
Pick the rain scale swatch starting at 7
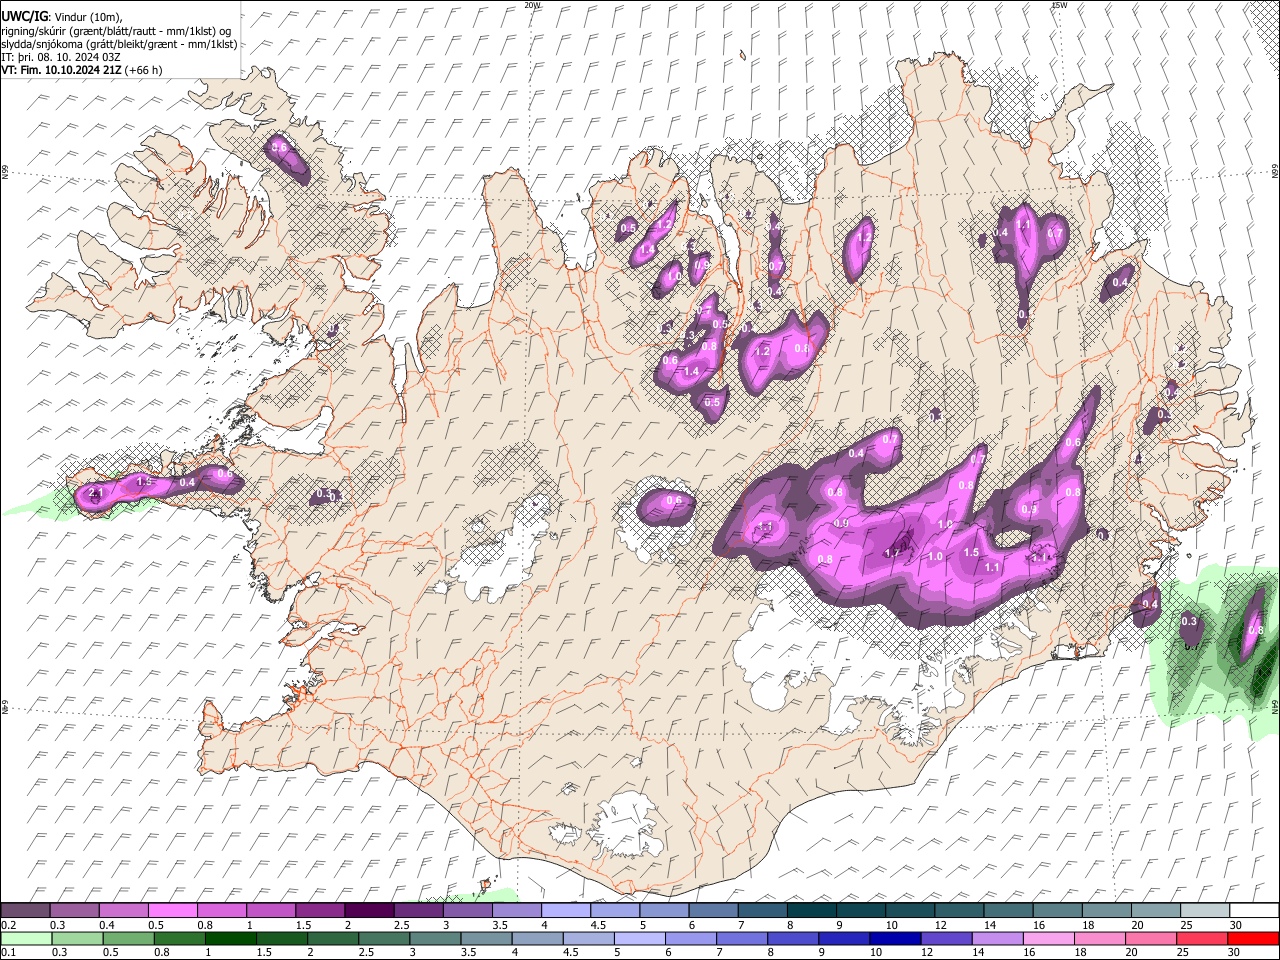point(742,938)
